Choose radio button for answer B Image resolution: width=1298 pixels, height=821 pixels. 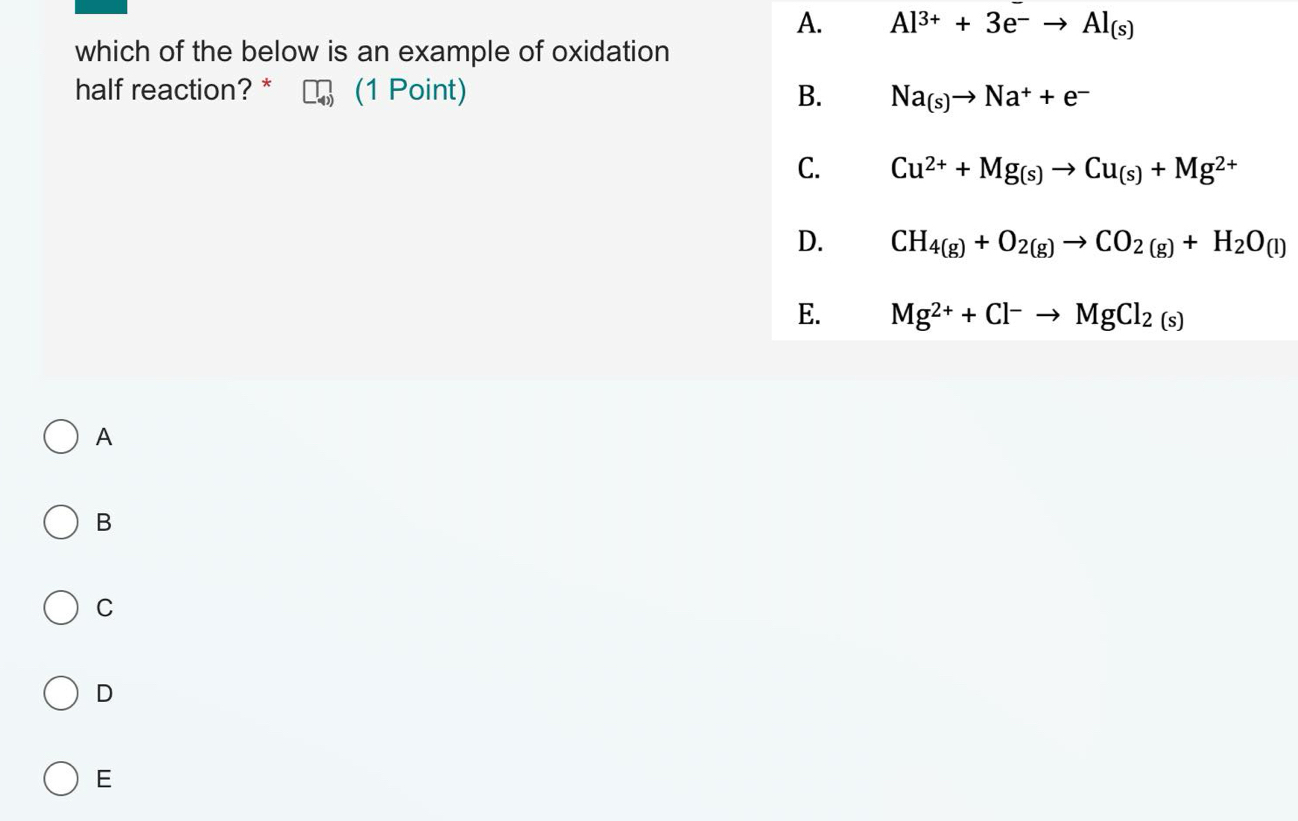click(61, 522)
